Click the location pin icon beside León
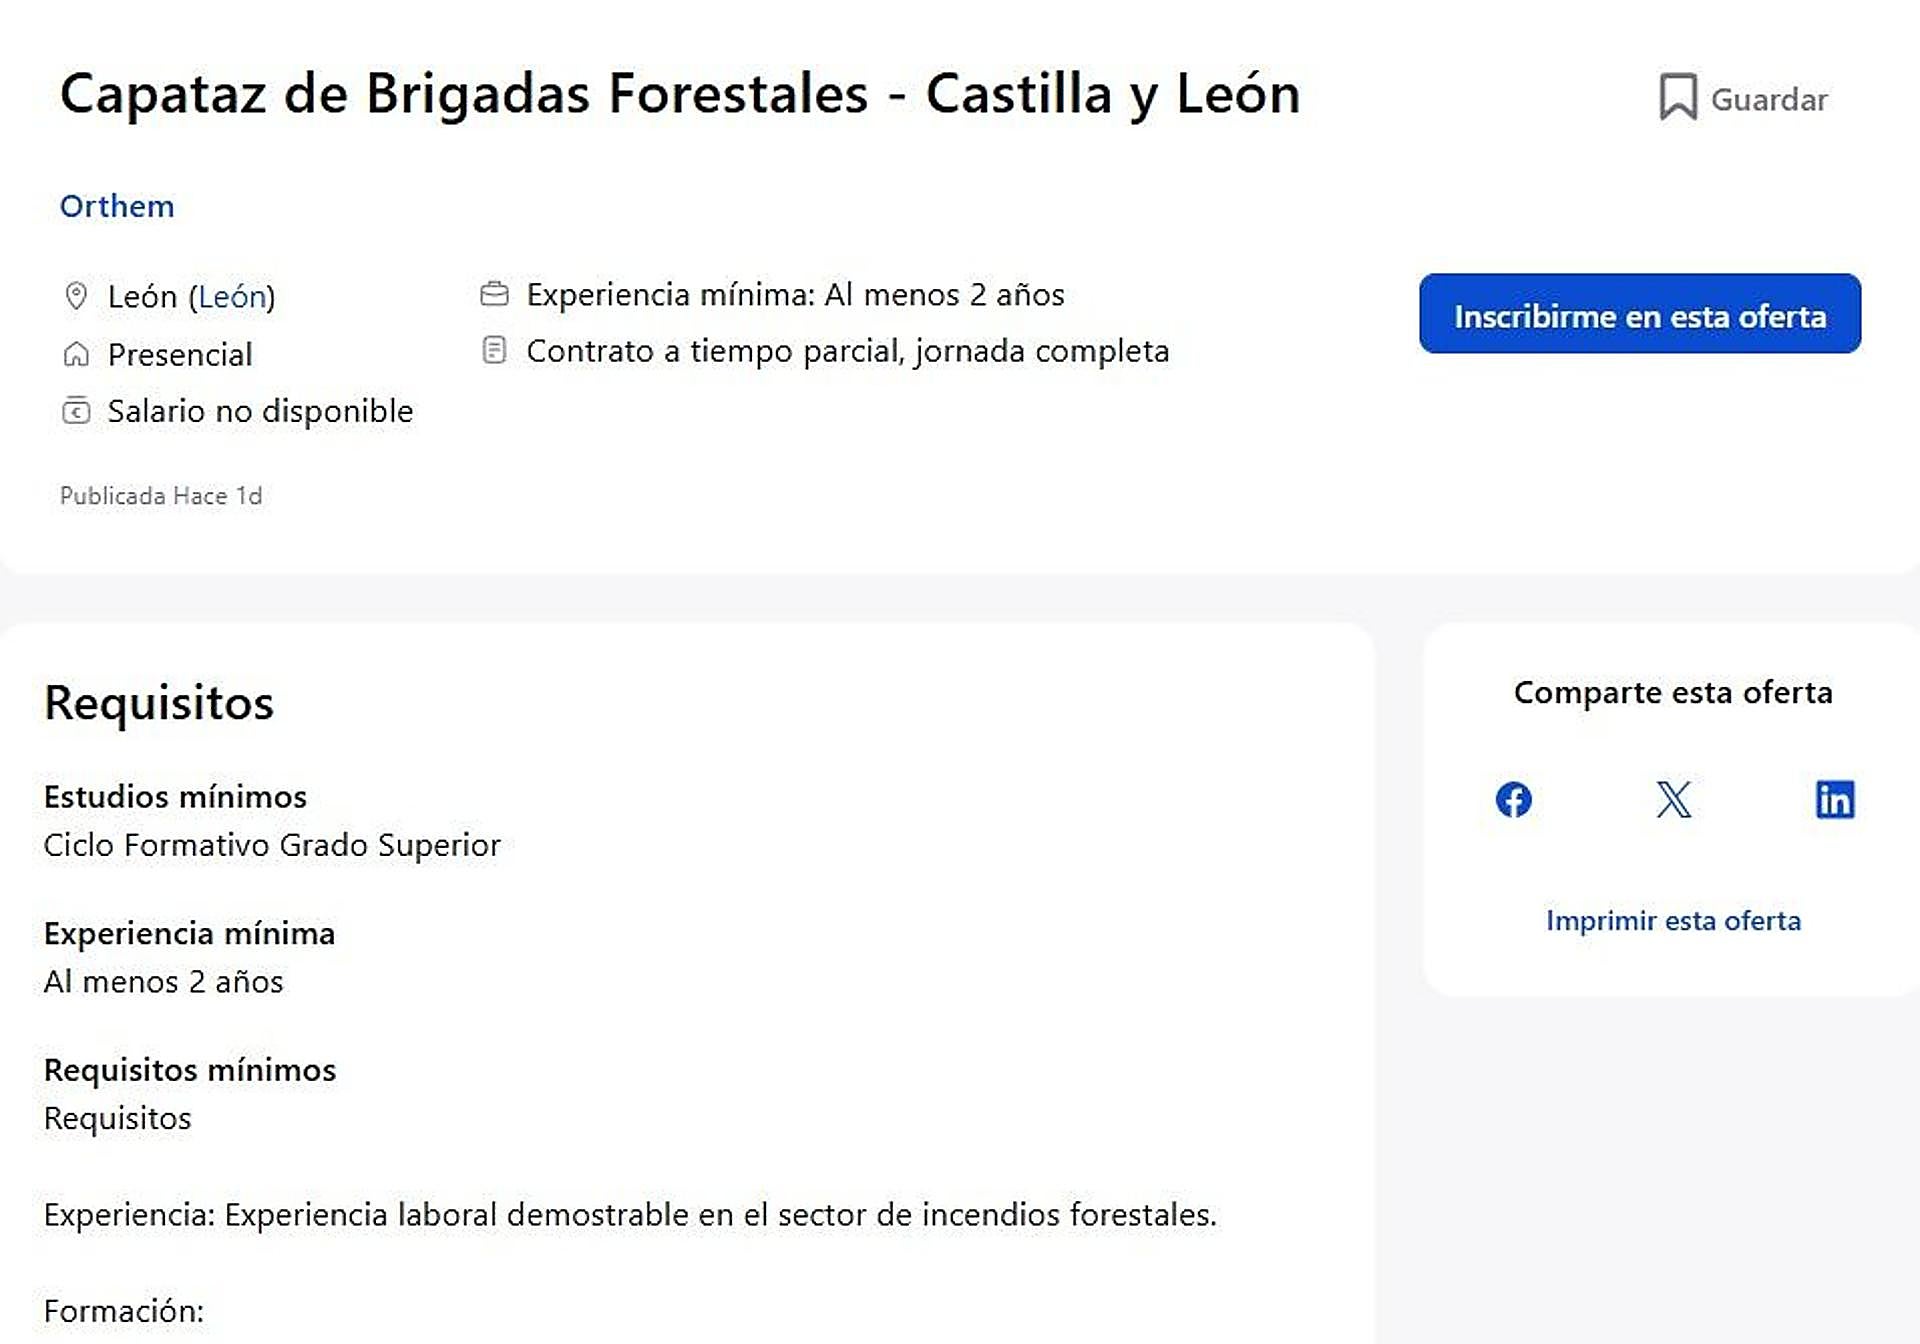 click(x=76, y=296)
